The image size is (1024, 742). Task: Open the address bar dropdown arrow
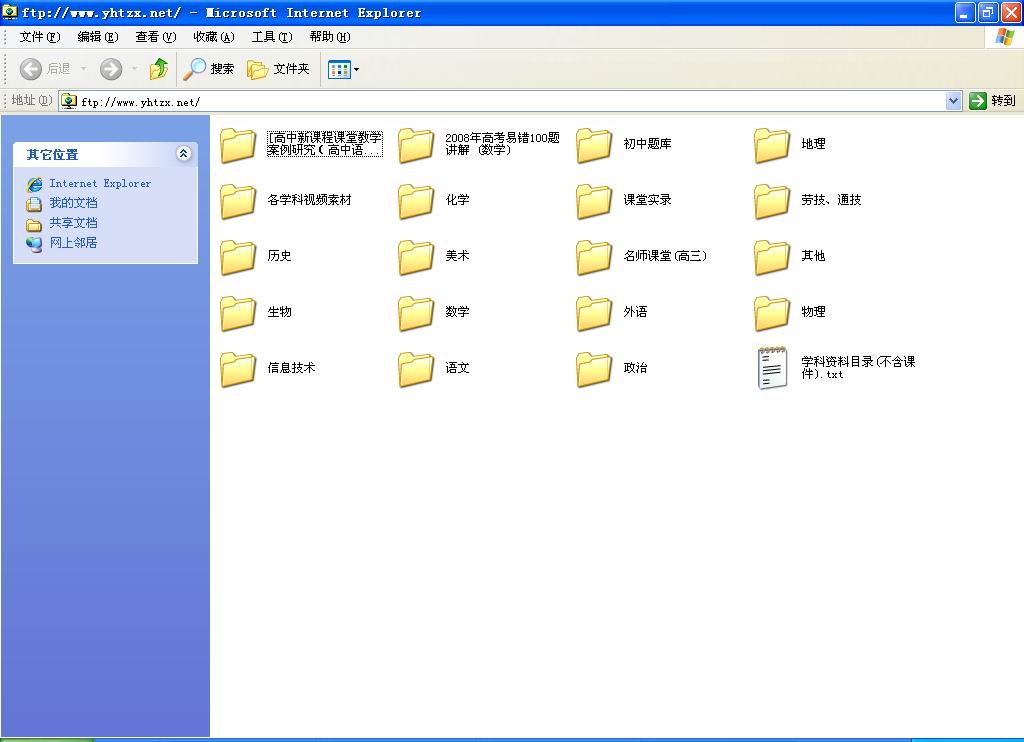pyautogui.click(x=953, y=101)
